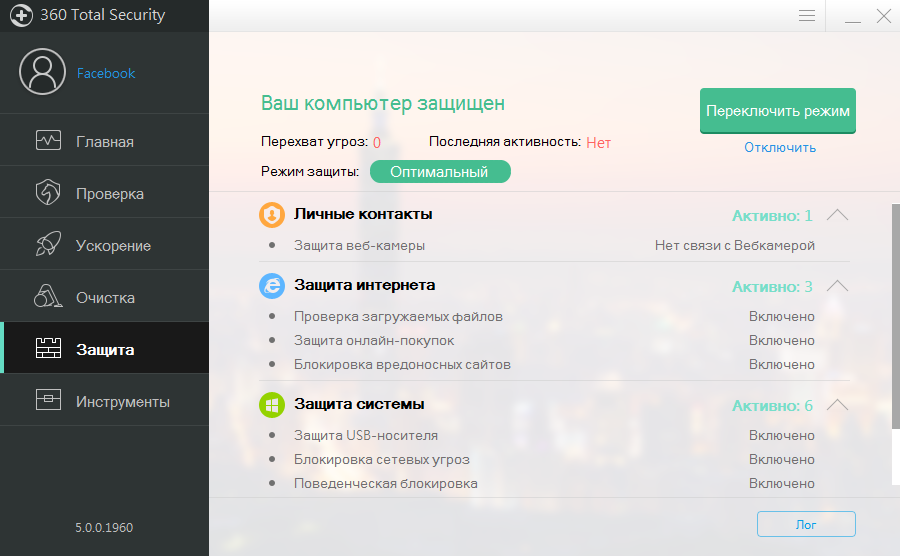
Task: Click Включено status for Блокировка сетевых угроз
Action: tap(782, 460)
